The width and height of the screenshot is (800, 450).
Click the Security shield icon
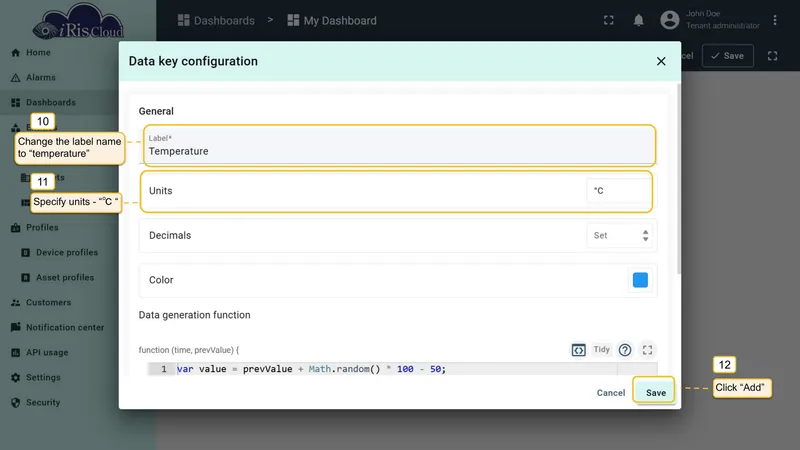15,403
